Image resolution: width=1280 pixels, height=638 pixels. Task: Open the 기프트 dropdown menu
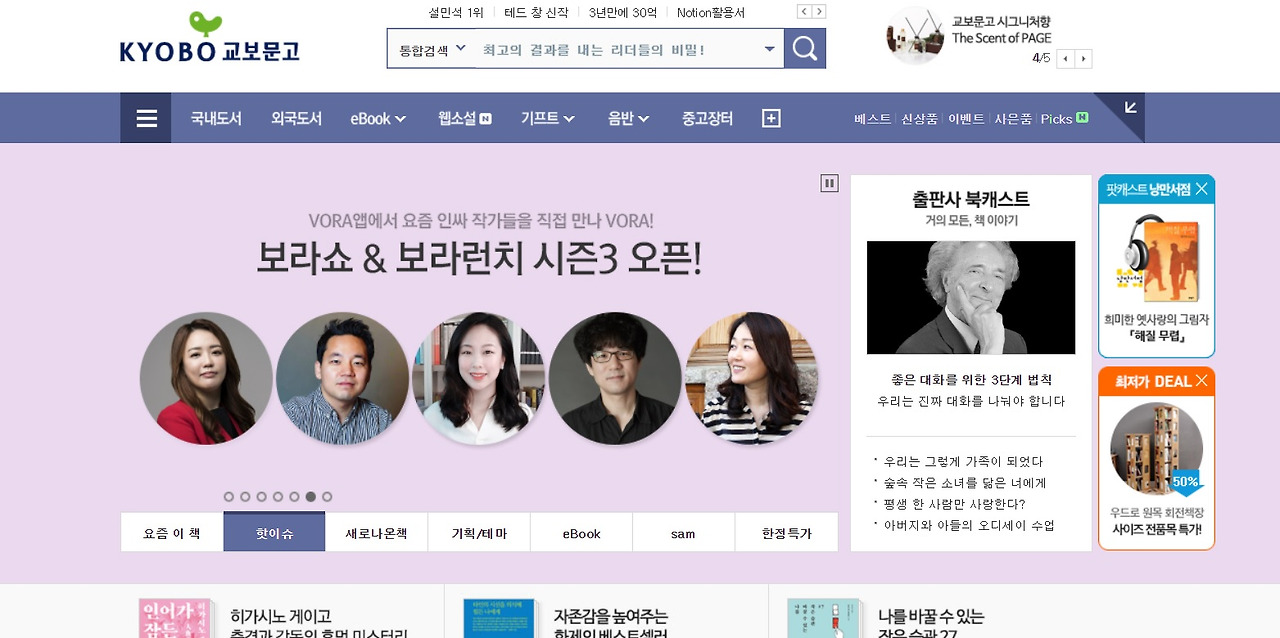point(548,118)
